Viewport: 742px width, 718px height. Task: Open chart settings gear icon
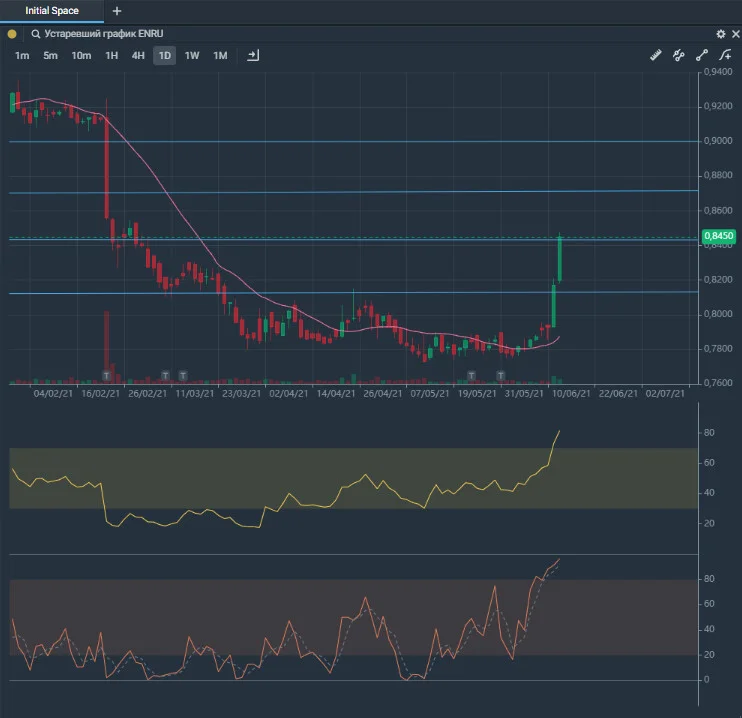click(x=720, y=34)
